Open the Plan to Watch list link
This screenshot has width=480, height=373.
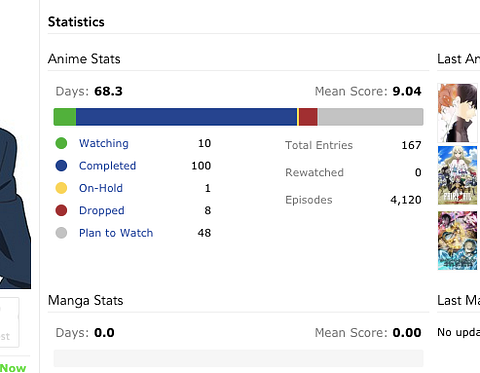[x=116, y=233]
